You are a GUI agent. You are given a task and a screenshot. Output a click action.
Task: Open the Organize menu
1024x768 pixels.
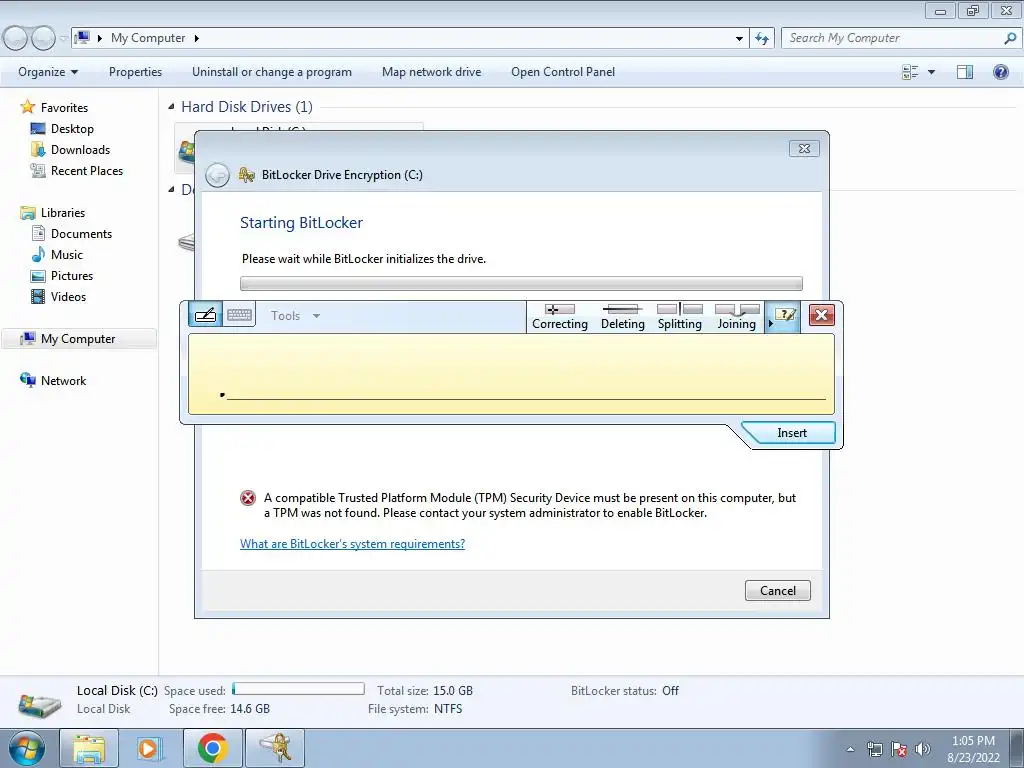coord(48,72)
